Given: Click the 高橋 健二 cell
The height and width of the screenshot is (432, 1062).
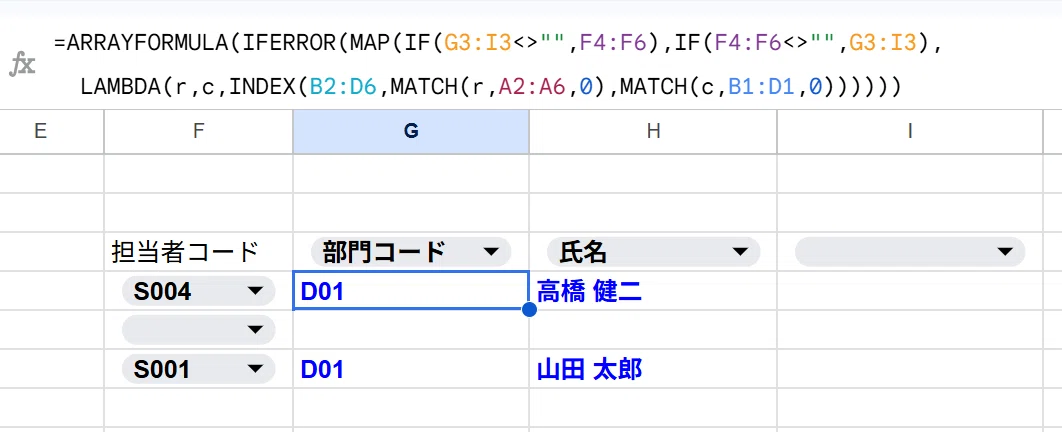Looking at the screenshot, I should pos(653,291).
